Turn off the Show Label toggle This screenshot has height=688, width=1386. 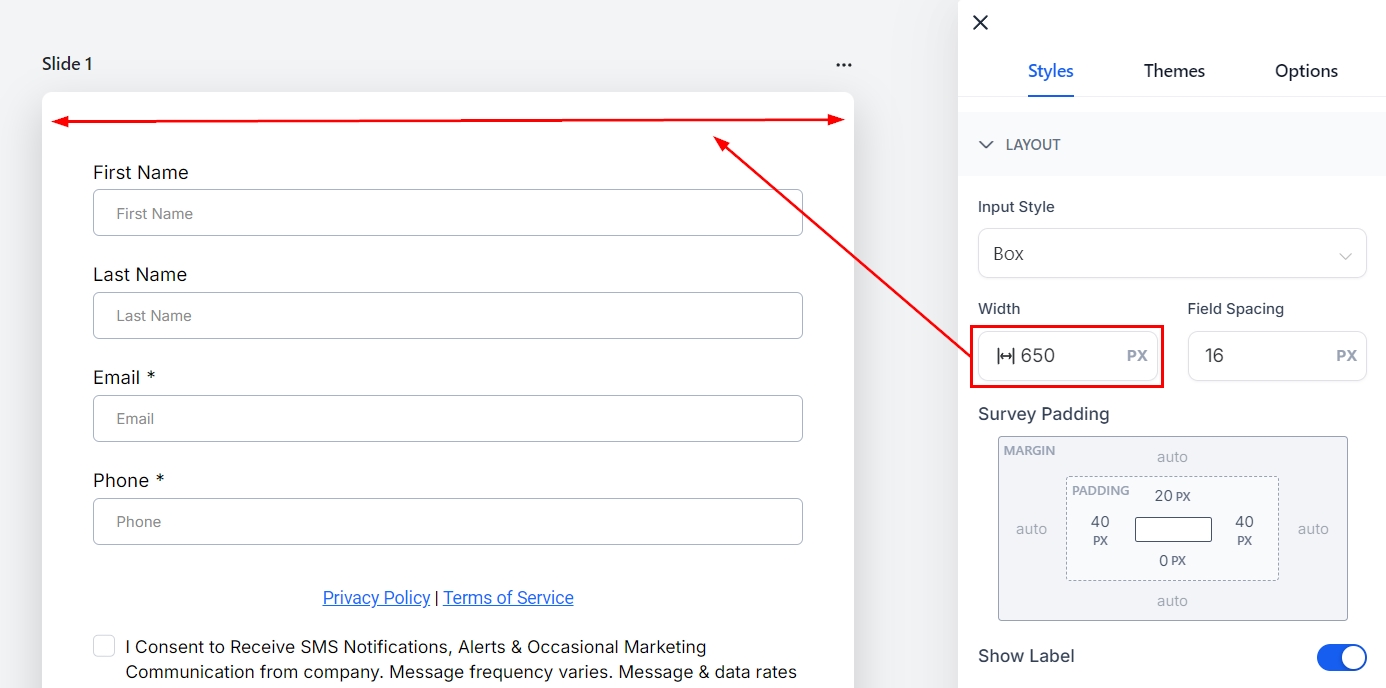click(x=1340, y=657)
